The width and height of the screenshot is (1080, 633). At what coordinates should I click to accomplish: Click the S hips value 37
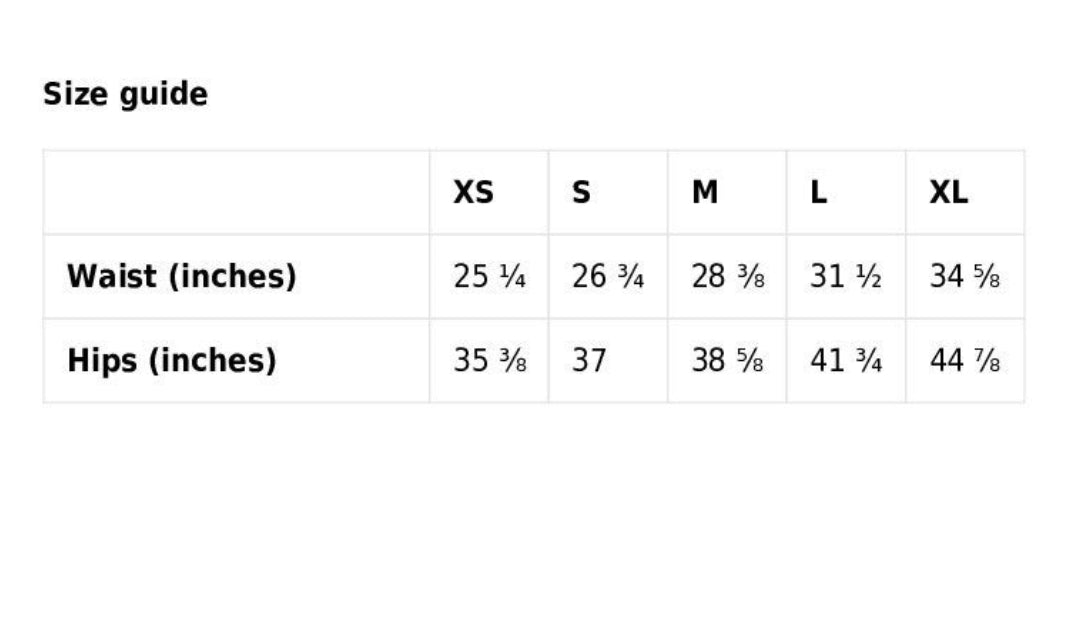tap(589, 360)
